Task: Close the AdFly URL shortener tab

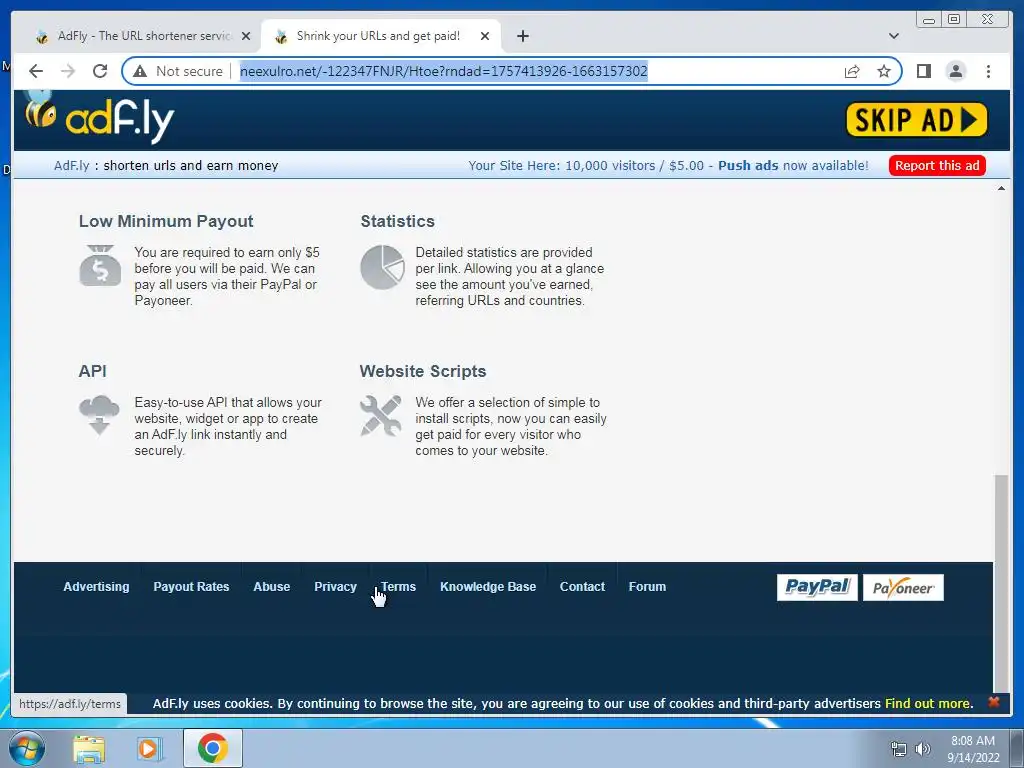Action: 246,37
